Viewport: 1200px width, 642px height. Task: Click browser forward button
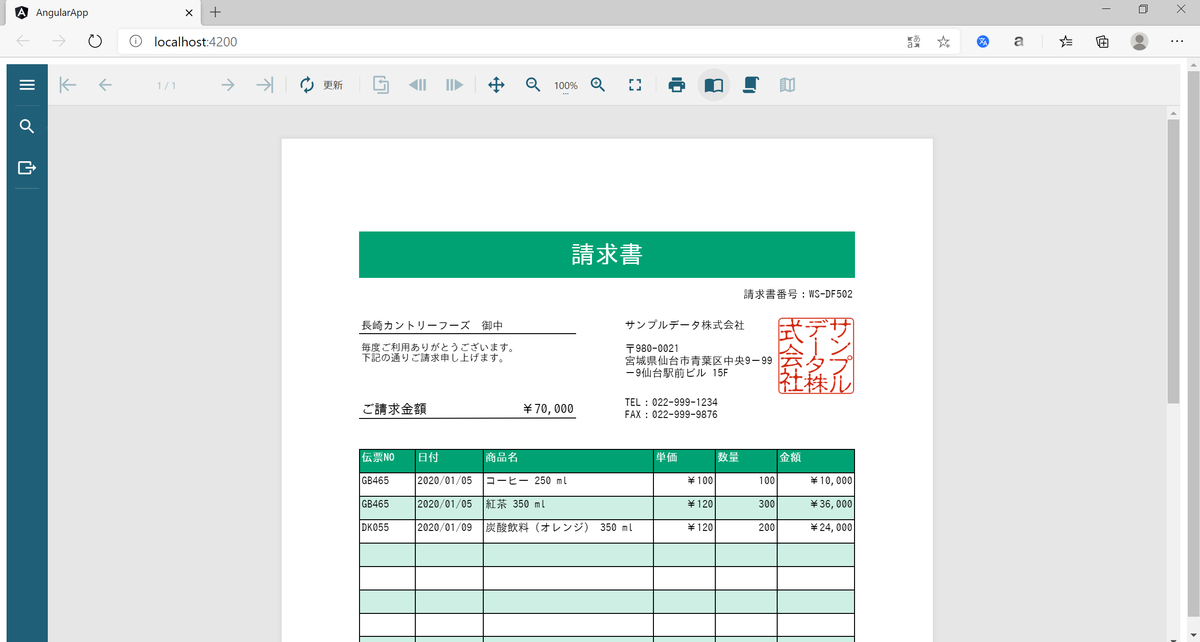point(59,41)
